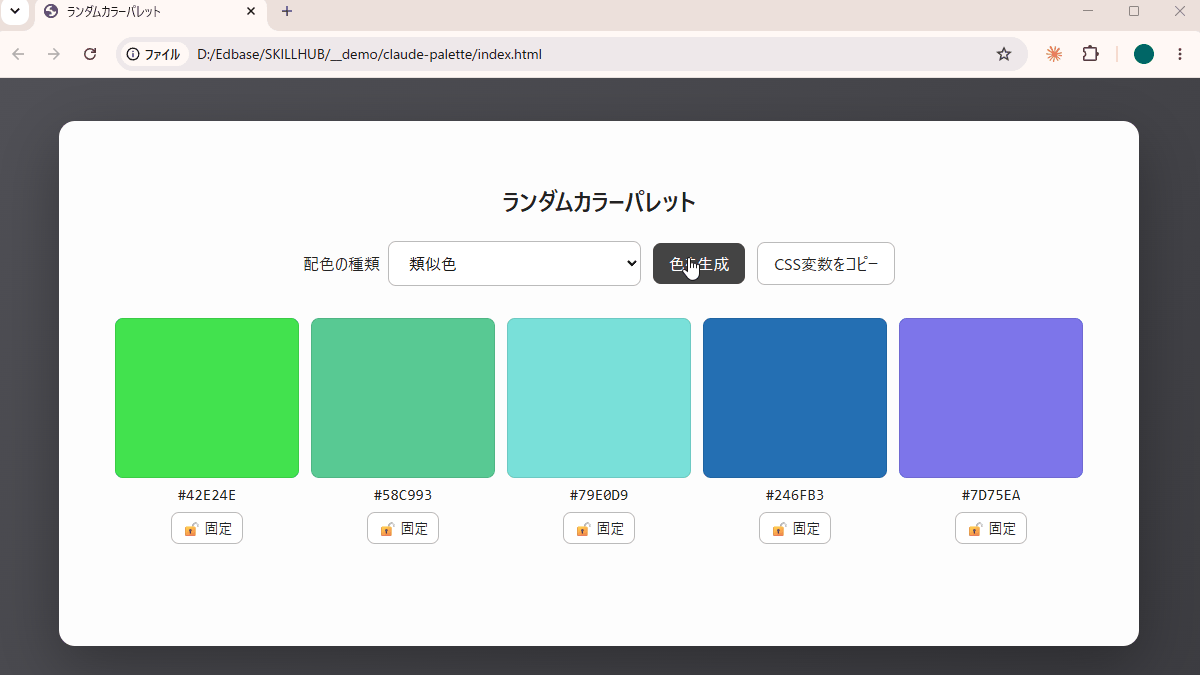
Task: Close the ランダムカラーパレット tab
Action: click(251, 12)
